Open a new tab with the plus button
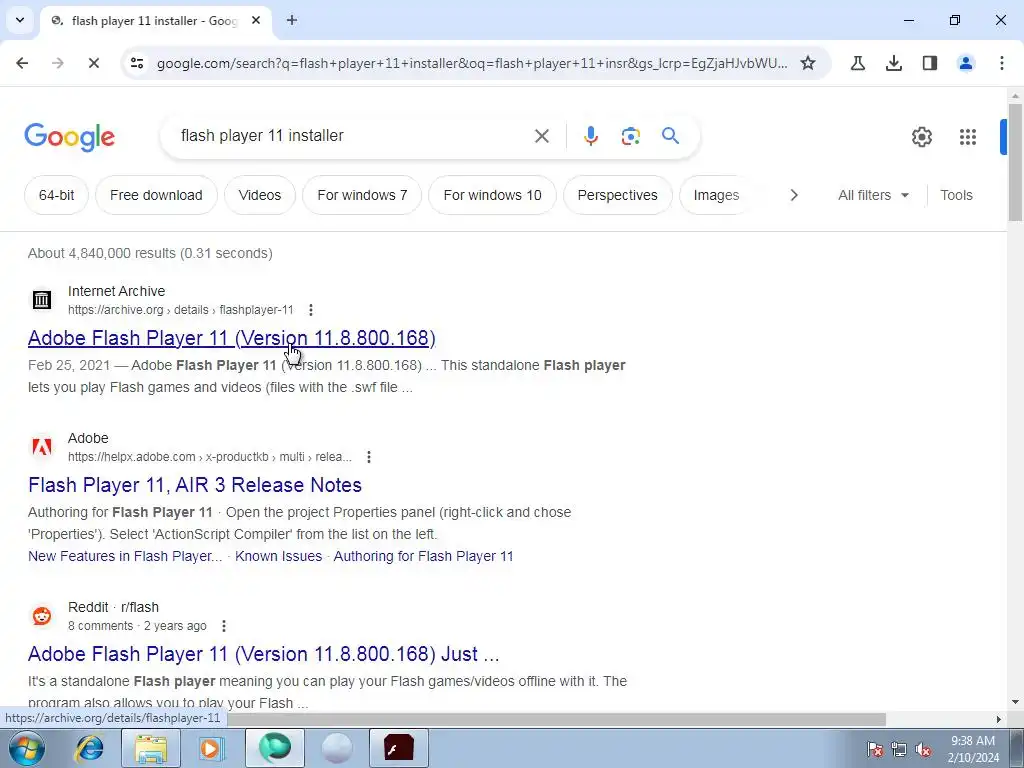1024x768 pixels. tap(292, 20)
